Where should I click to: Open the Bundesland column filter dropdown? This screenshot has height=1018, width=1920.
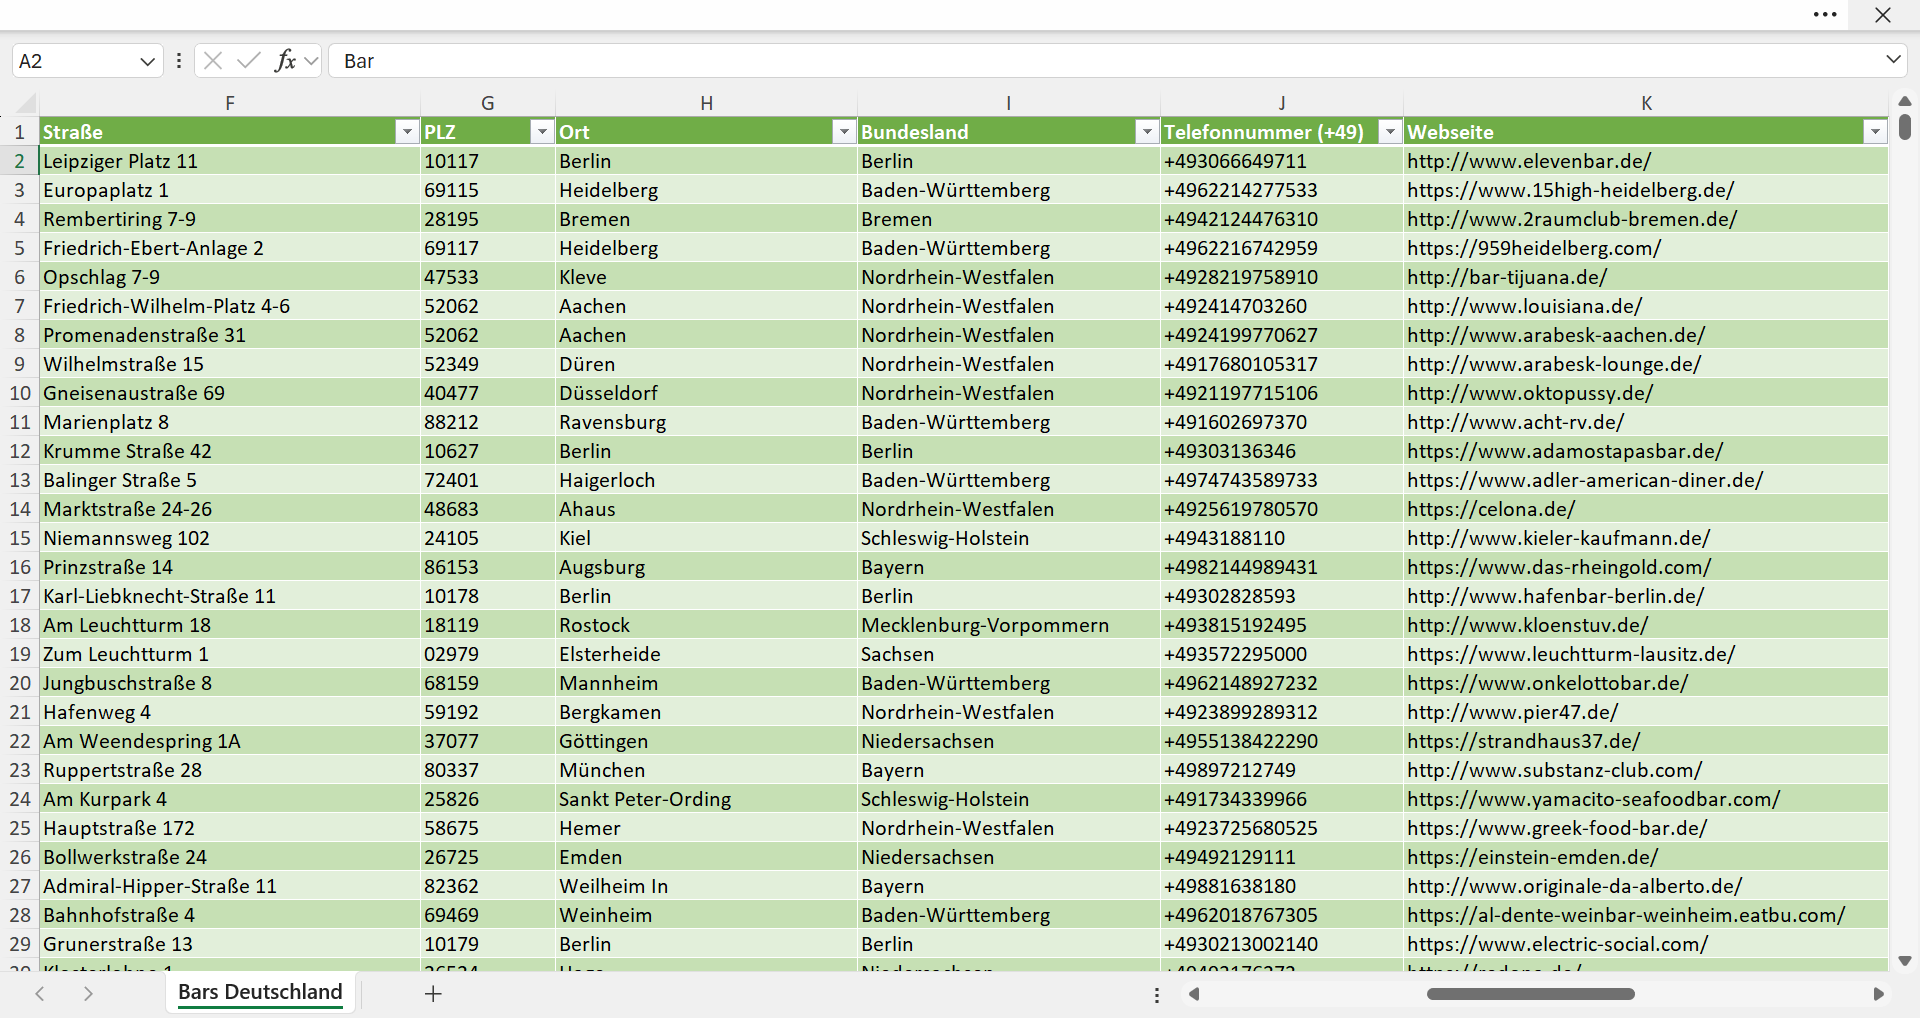point(1146,132)
